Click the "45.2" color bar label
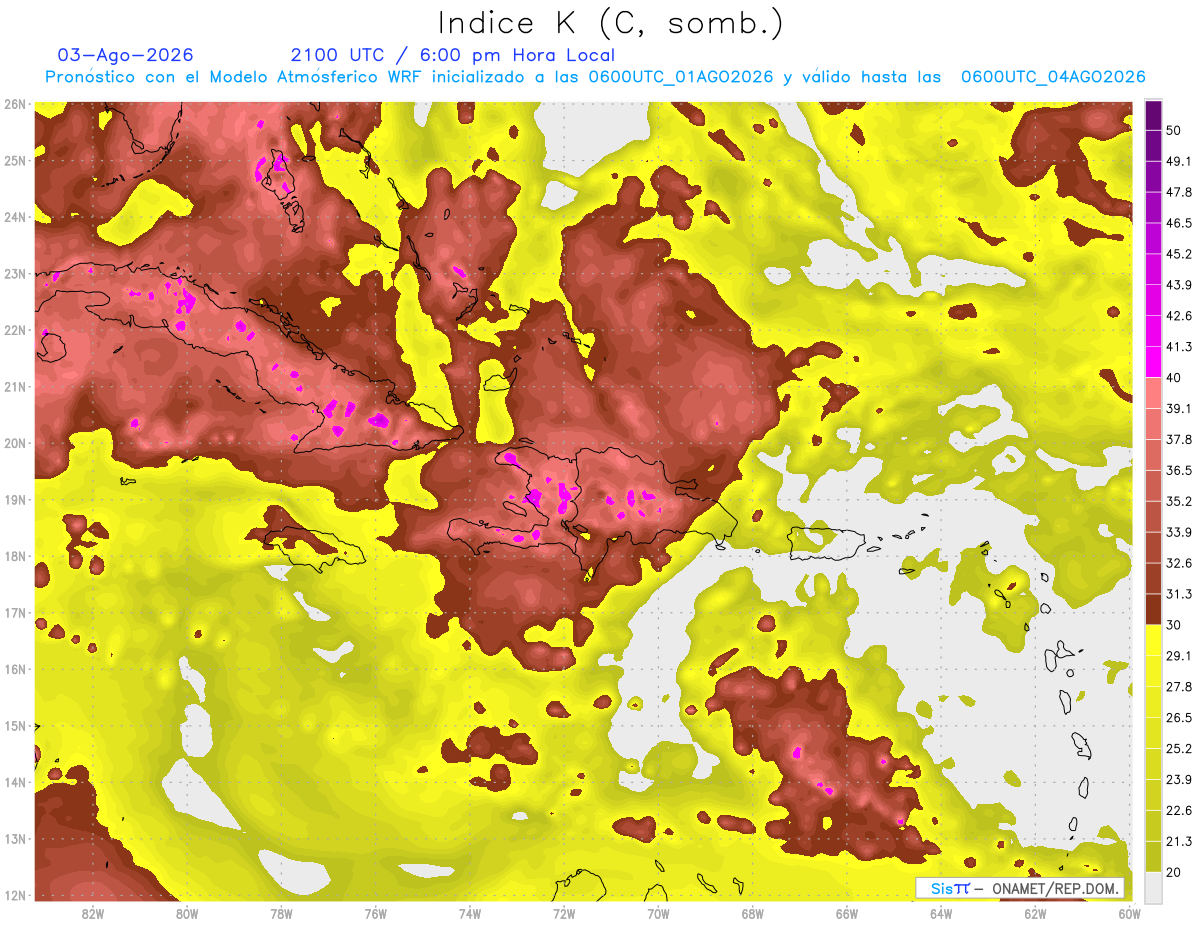Viewport: 1200px width, 927px height. point(1179,254)
